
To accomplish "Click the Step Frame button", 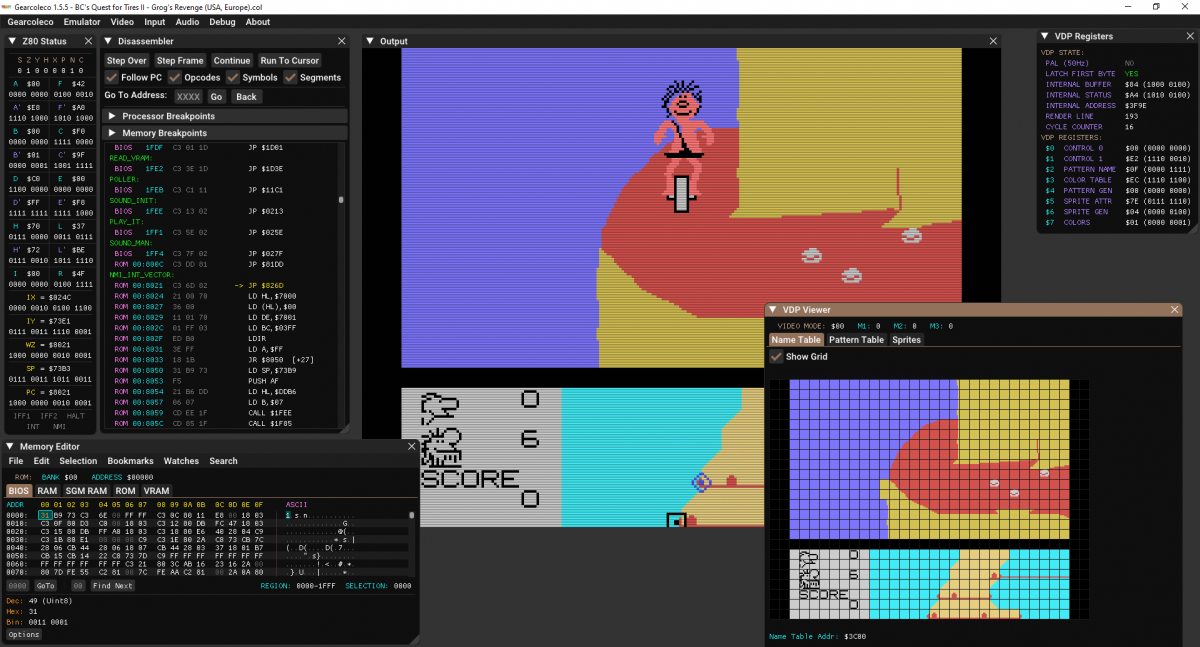I will (180, 60).
